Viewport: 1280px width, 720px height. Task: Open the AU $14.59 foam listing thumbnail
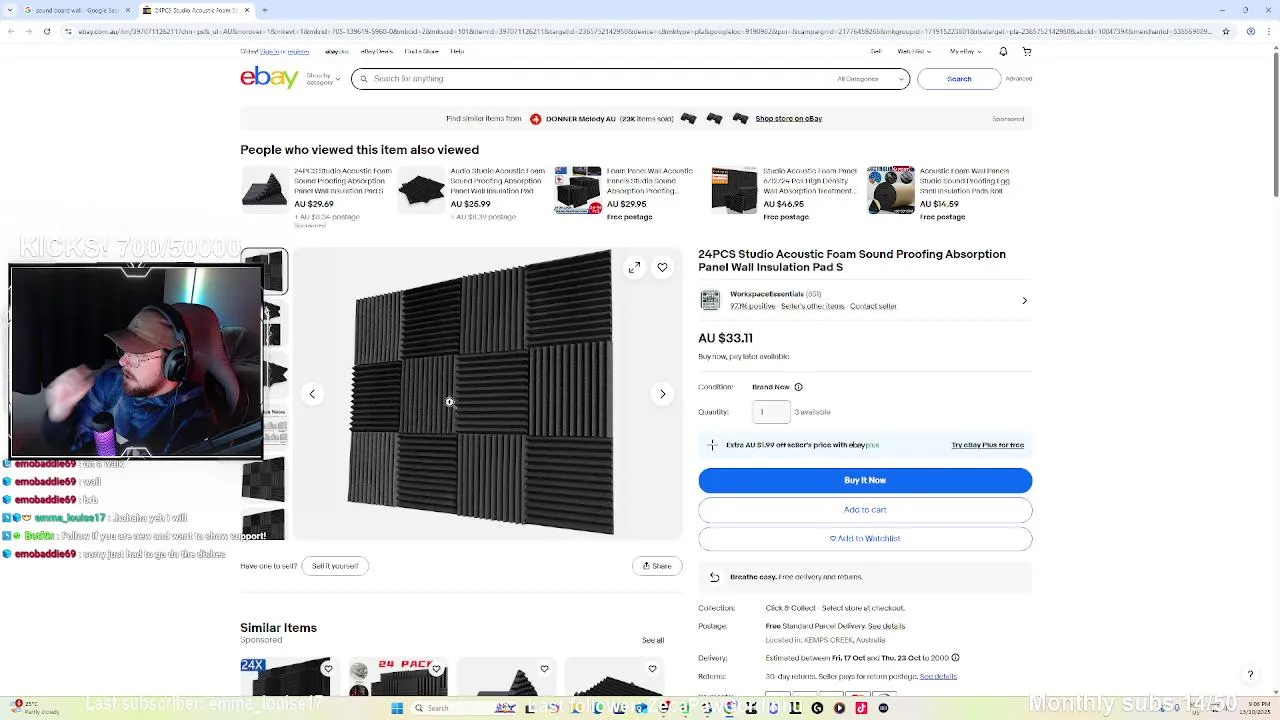(891, 190)
